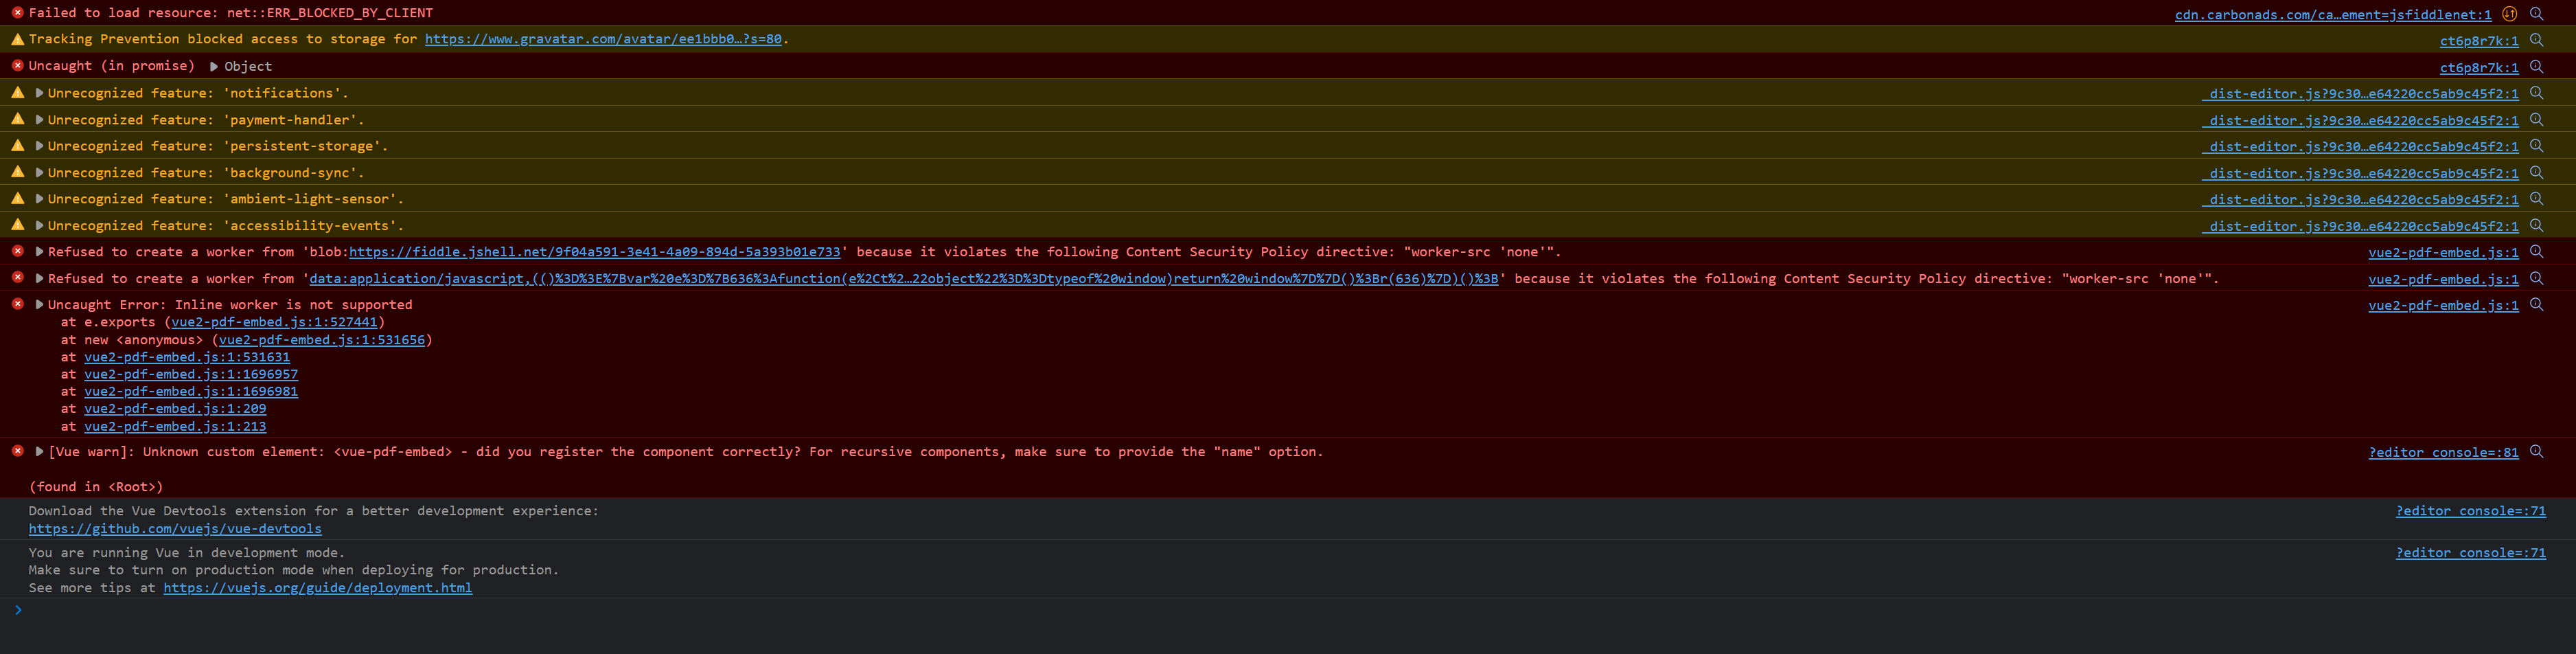Open the ?editor_console=:81 source link
Screen dimensions: 2576x654
2443,452
